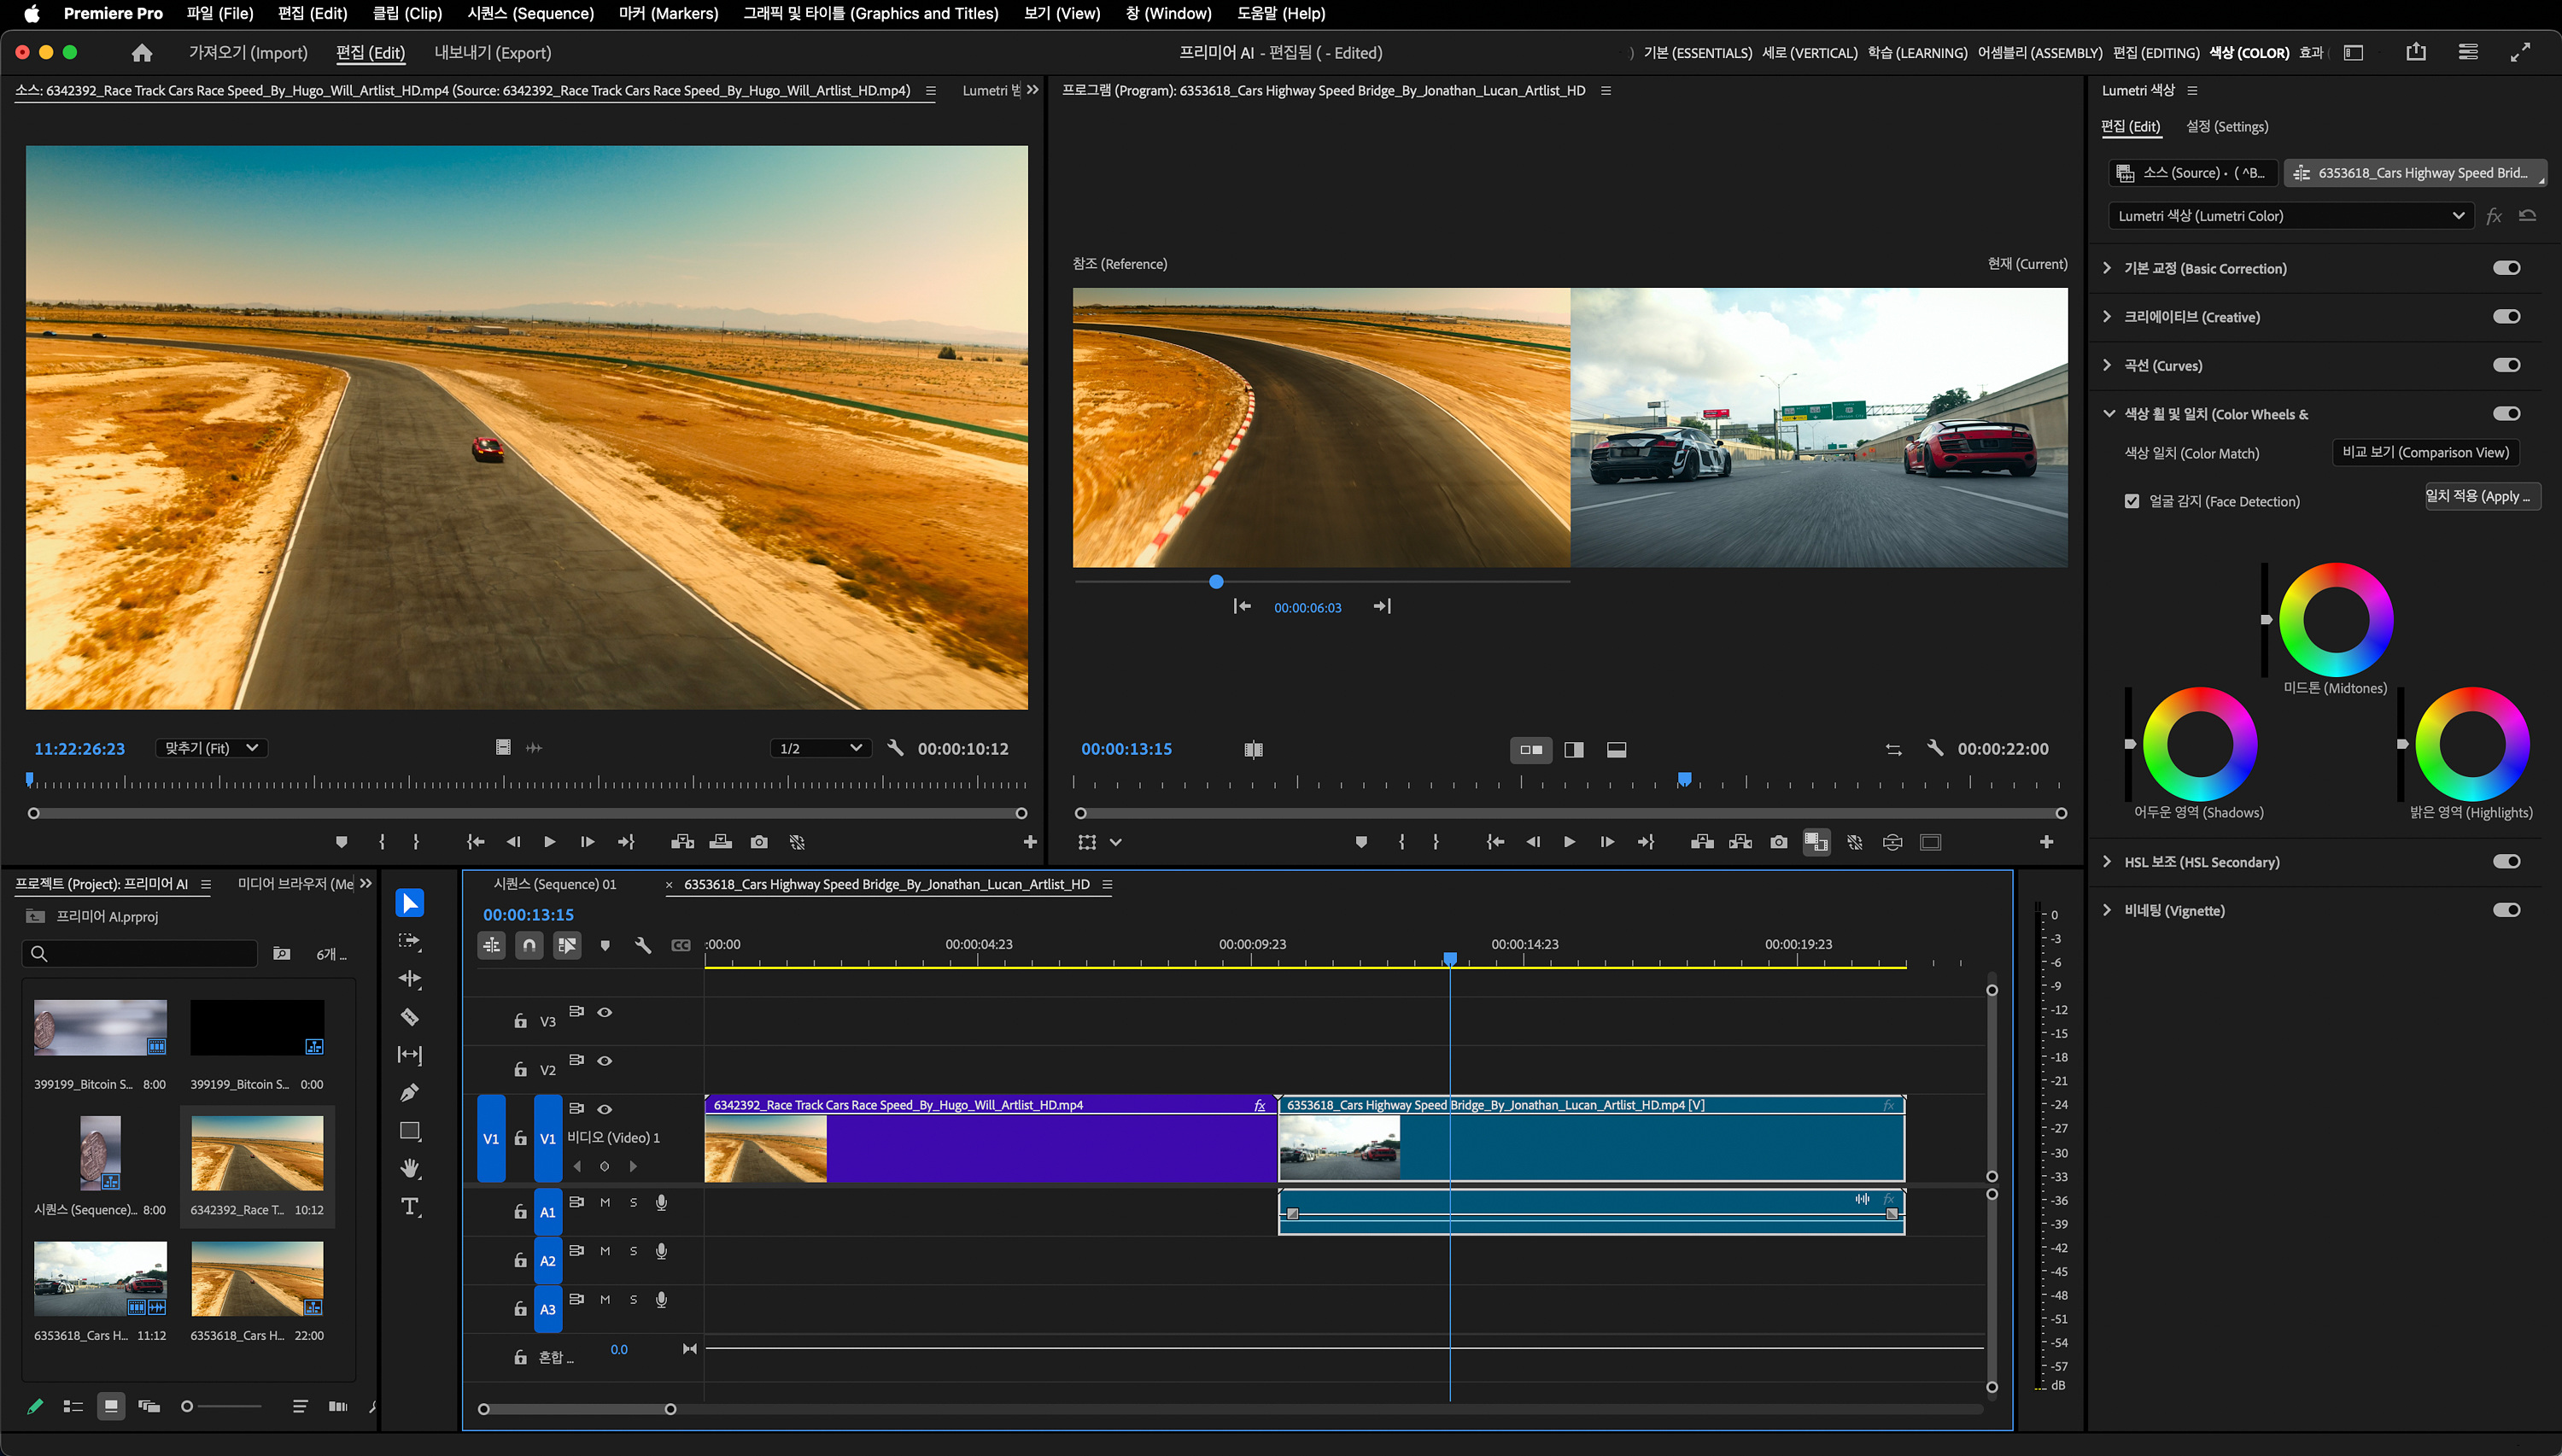Image resolution: width=2562 pixels, height=1456 pixels.
Task: Hide V3 track with eye icon
Action: tap(605, 1012)
